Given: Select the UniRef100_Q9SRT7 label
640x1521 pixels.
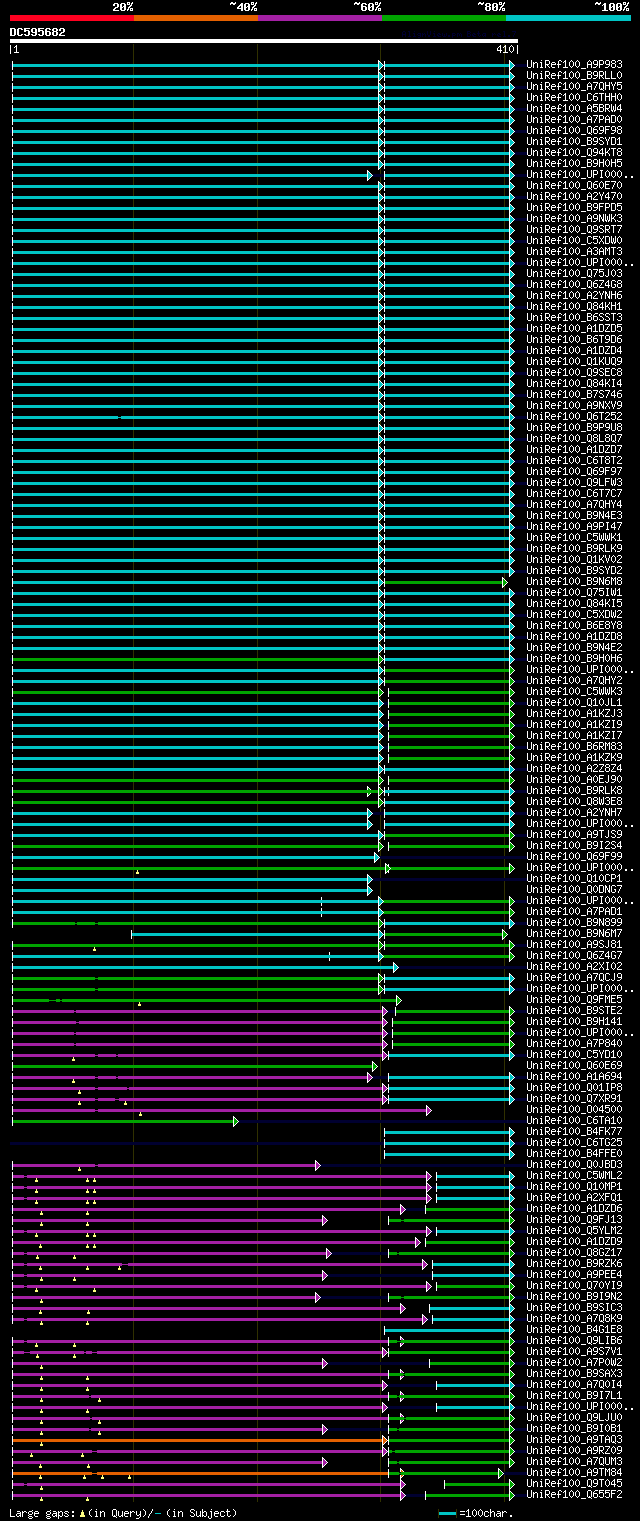Looking at the screenshot, I should (576, 229).
